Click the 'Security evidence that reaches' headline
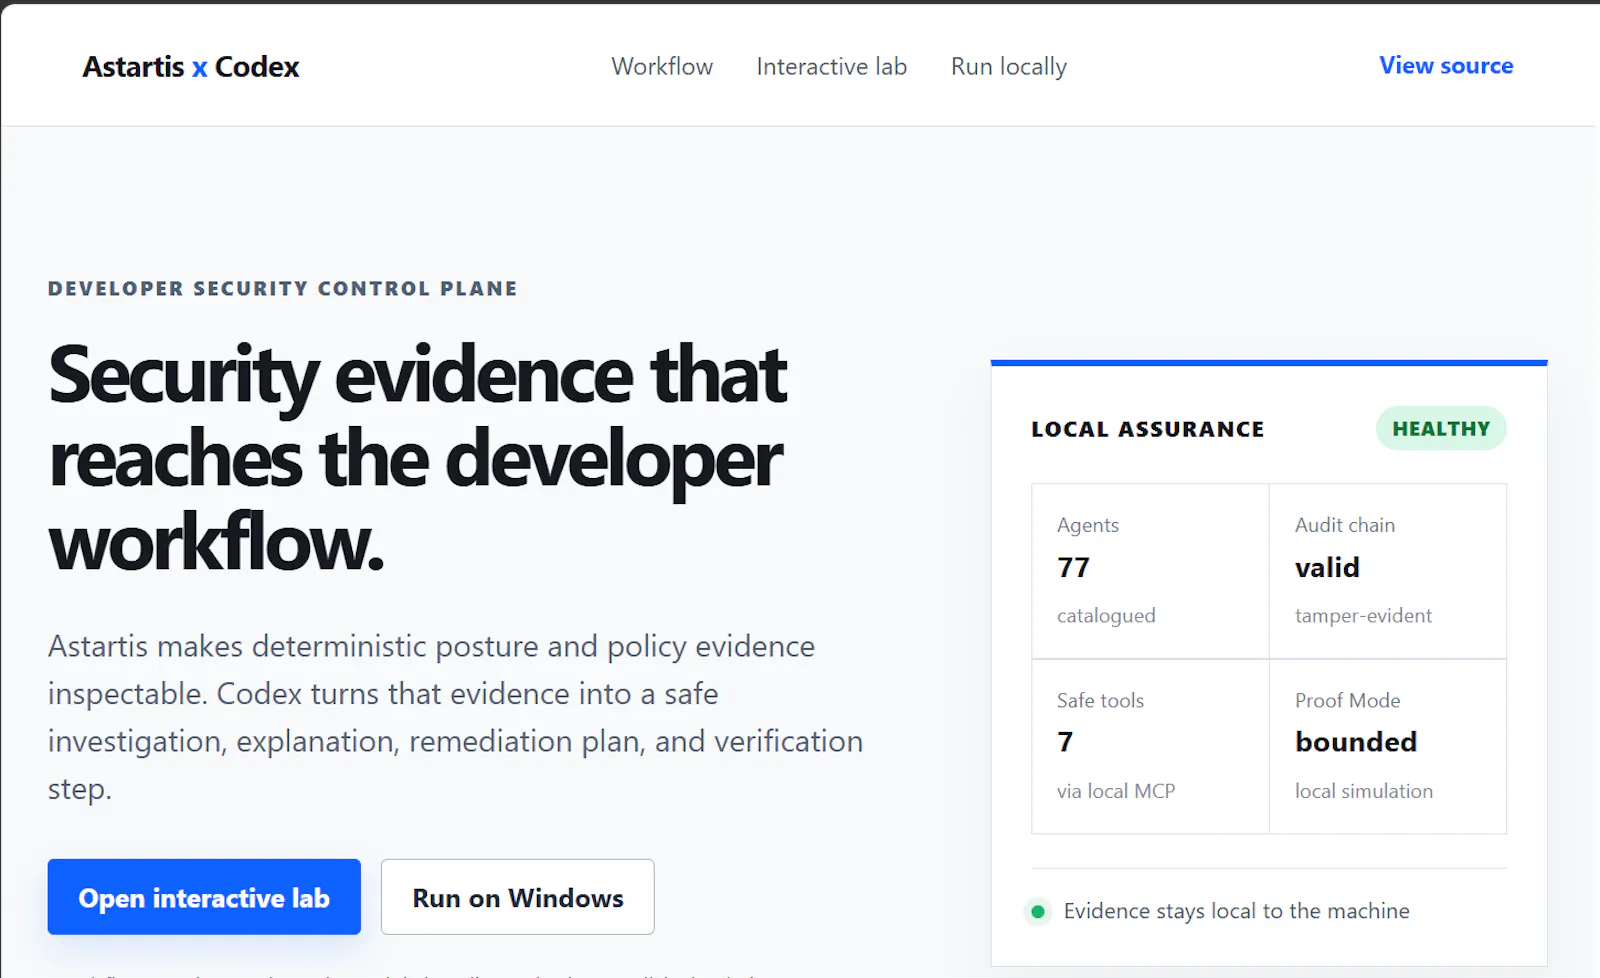This screenshot has height=978, width=1600. [418, 458]
